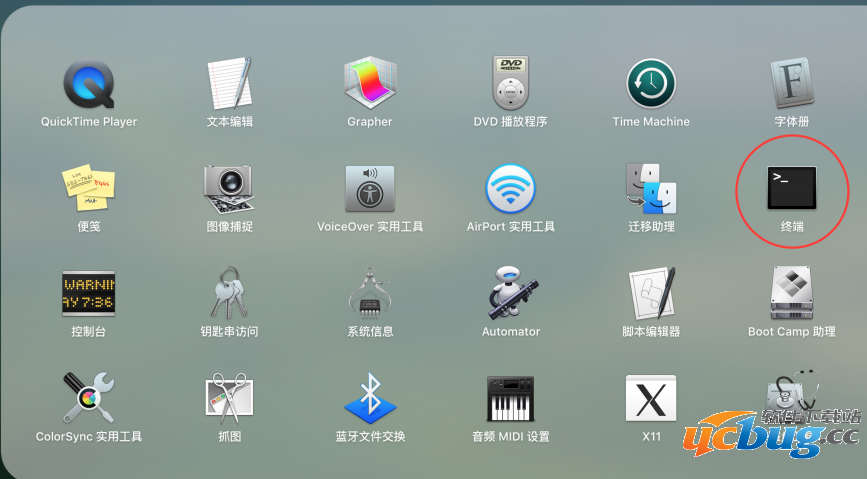Launch DVD 播放程序 player
Viewport: 867px width, 479px height.
pos(510,83)
